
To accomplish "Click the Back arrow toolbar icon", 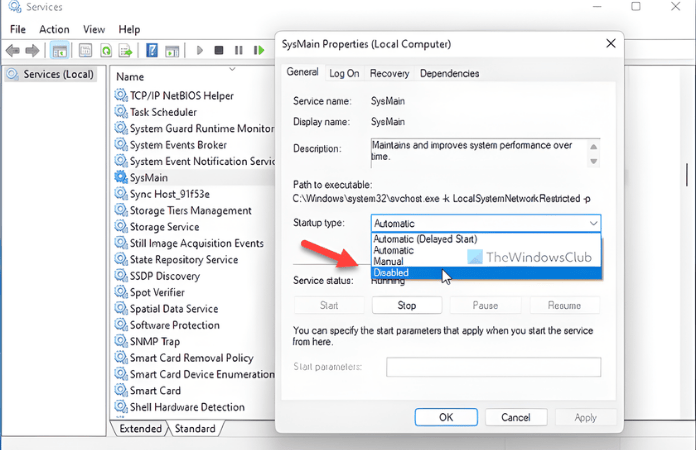I will 13,50.
